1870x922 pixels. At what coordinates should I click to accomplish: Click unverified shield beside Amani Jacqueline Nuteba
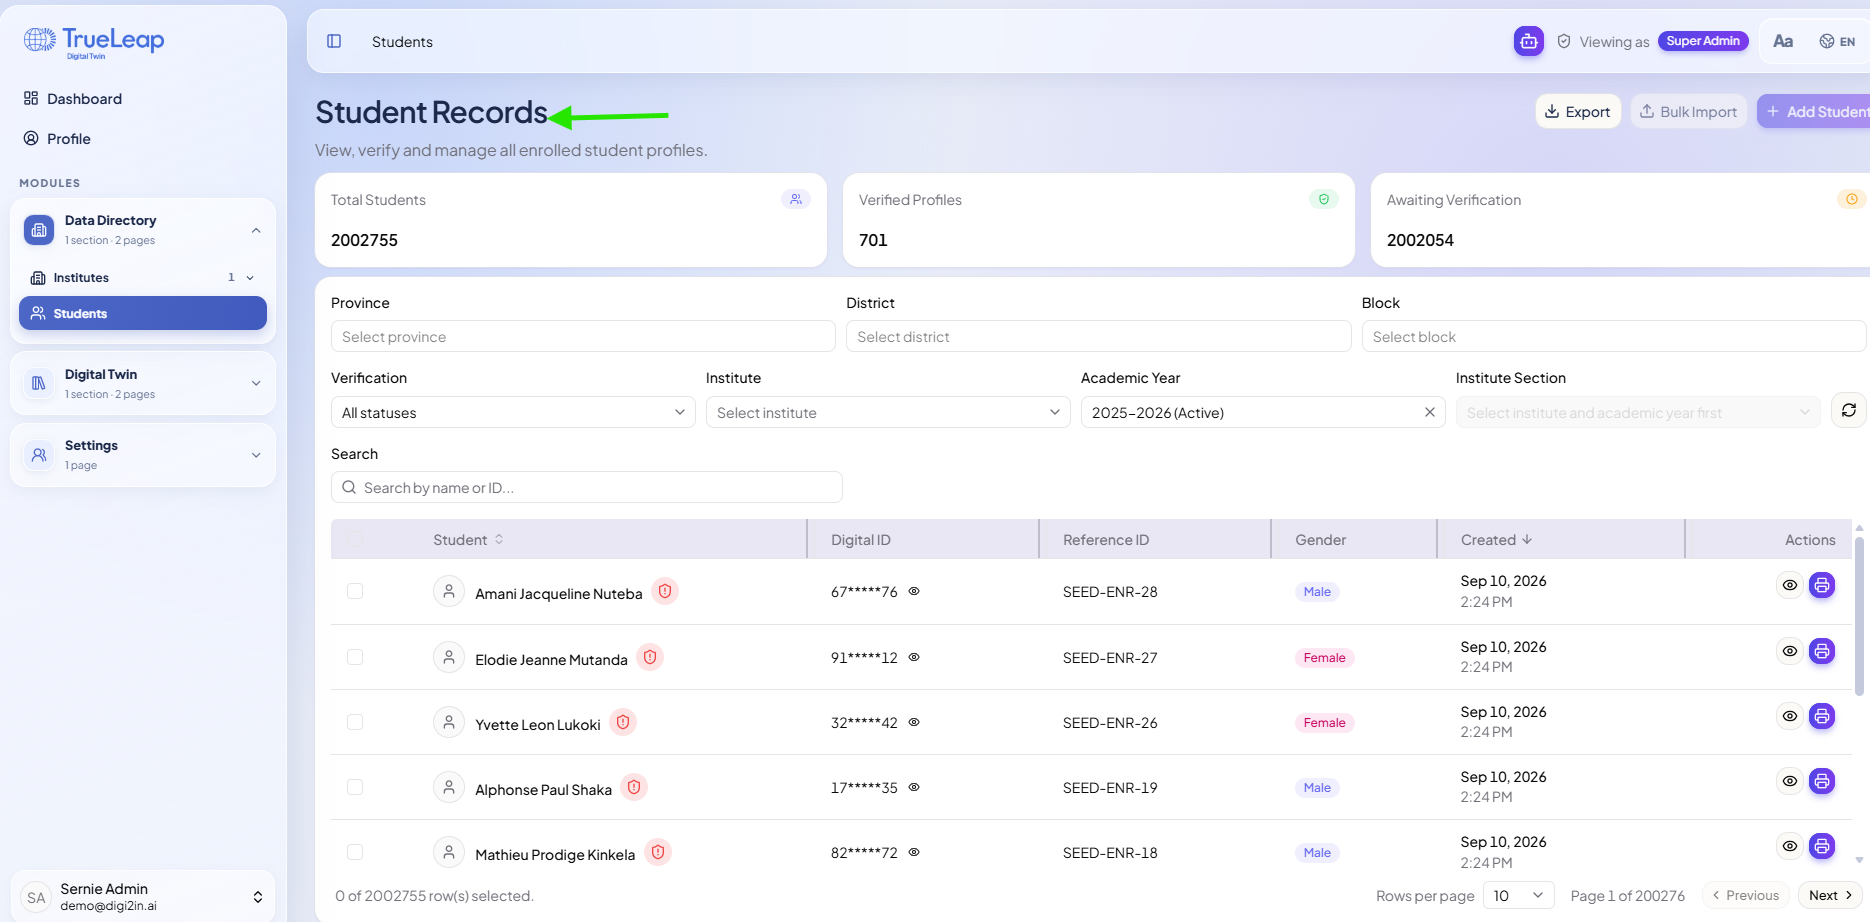[x=665, y=591]
